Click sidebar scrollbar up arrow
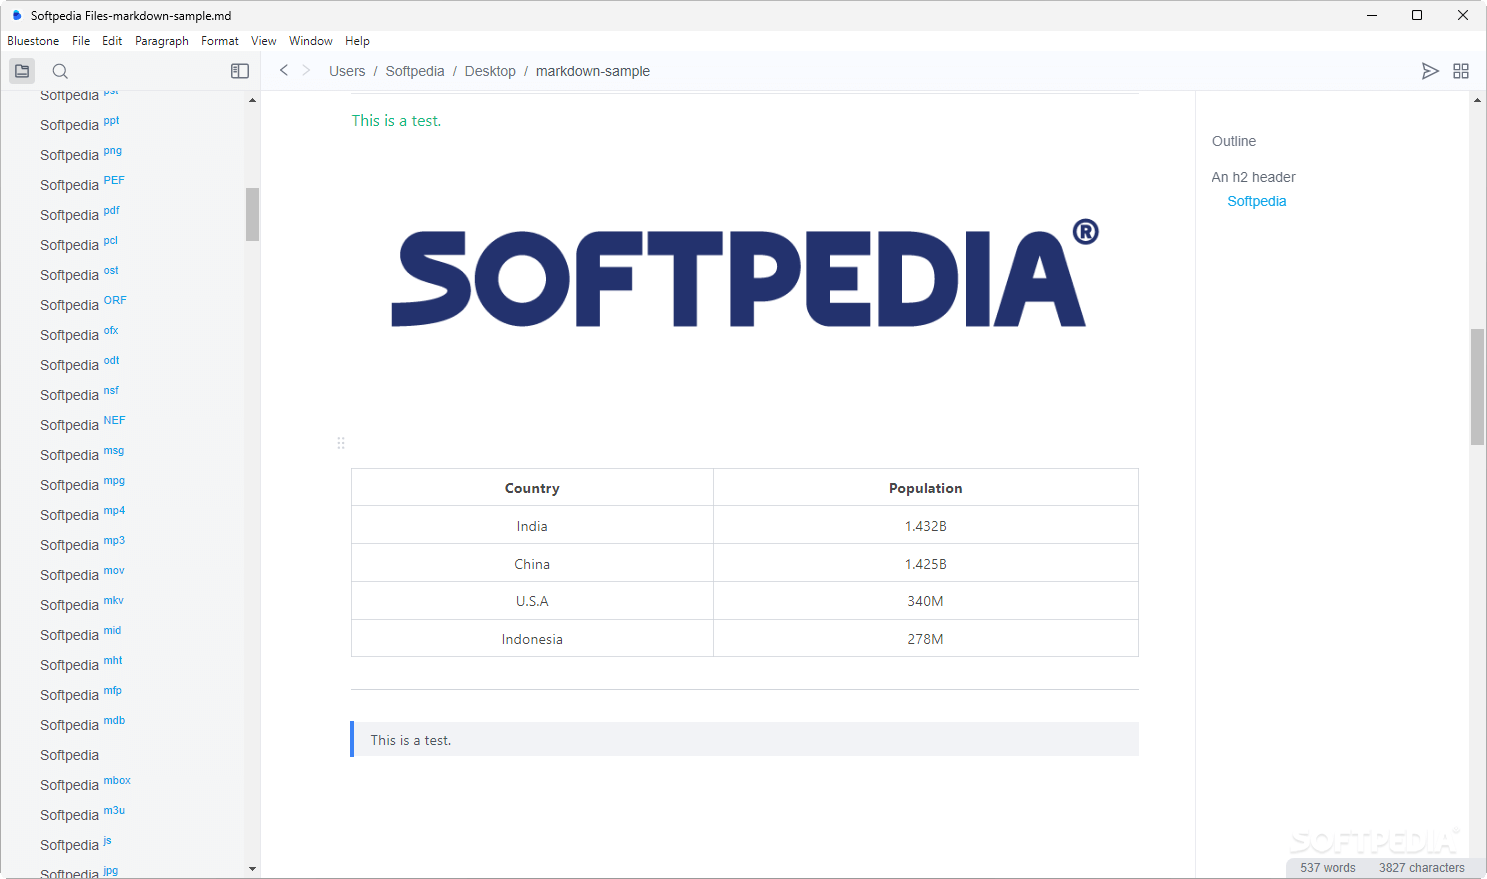The image size is (1487, 879). [x=252, y=100]
